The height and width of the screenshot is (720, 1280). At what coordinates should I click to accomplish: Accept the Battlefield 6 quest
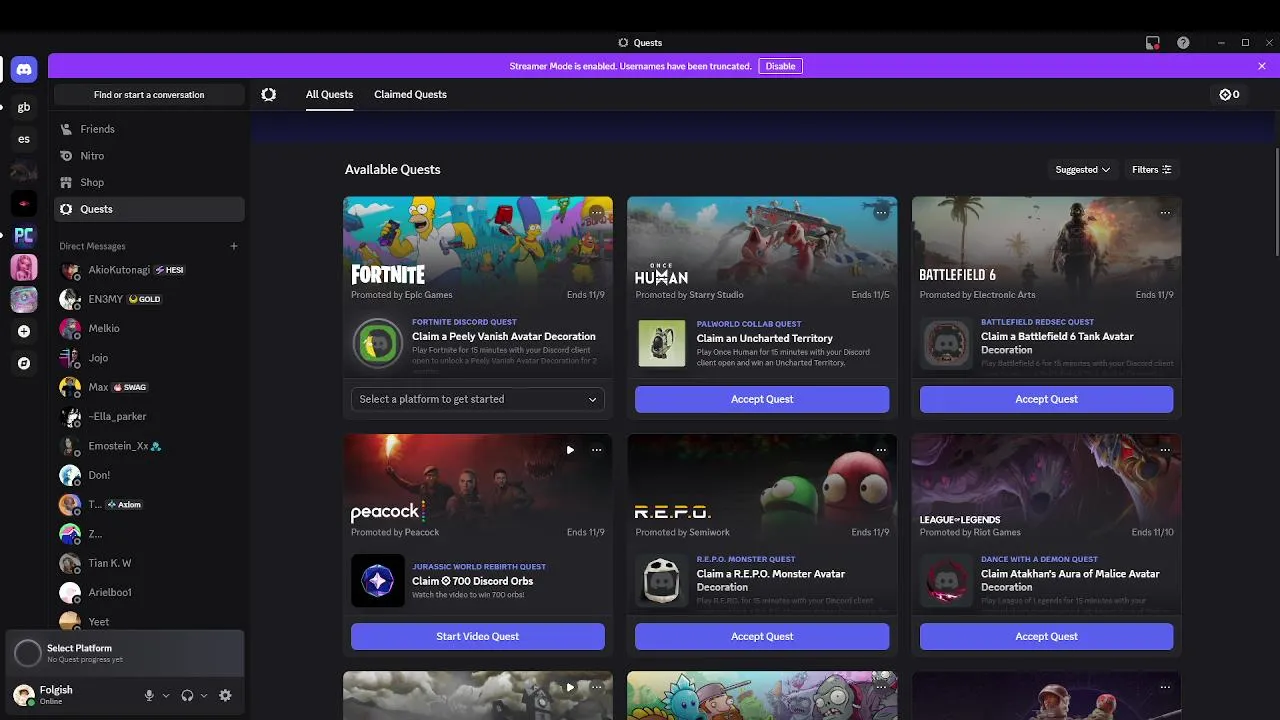pos(1046,399)
